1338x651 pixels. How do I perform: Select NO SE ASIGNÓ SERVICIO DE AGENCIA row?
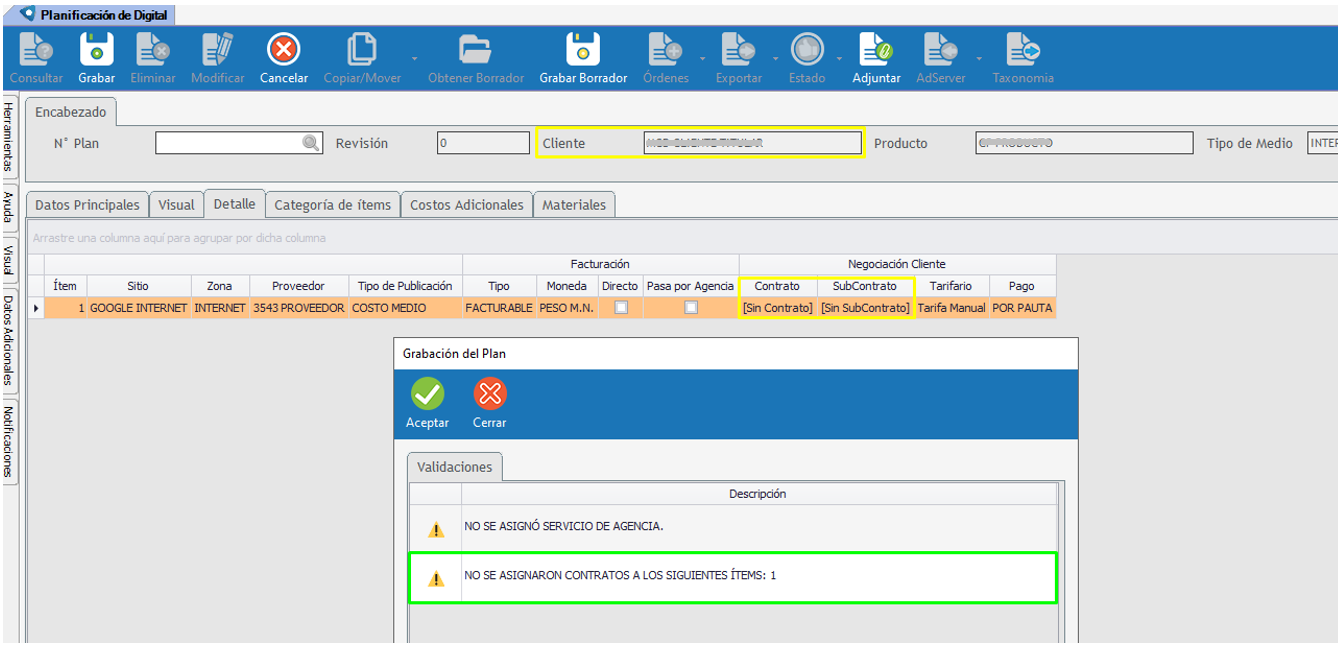[733, 527]
